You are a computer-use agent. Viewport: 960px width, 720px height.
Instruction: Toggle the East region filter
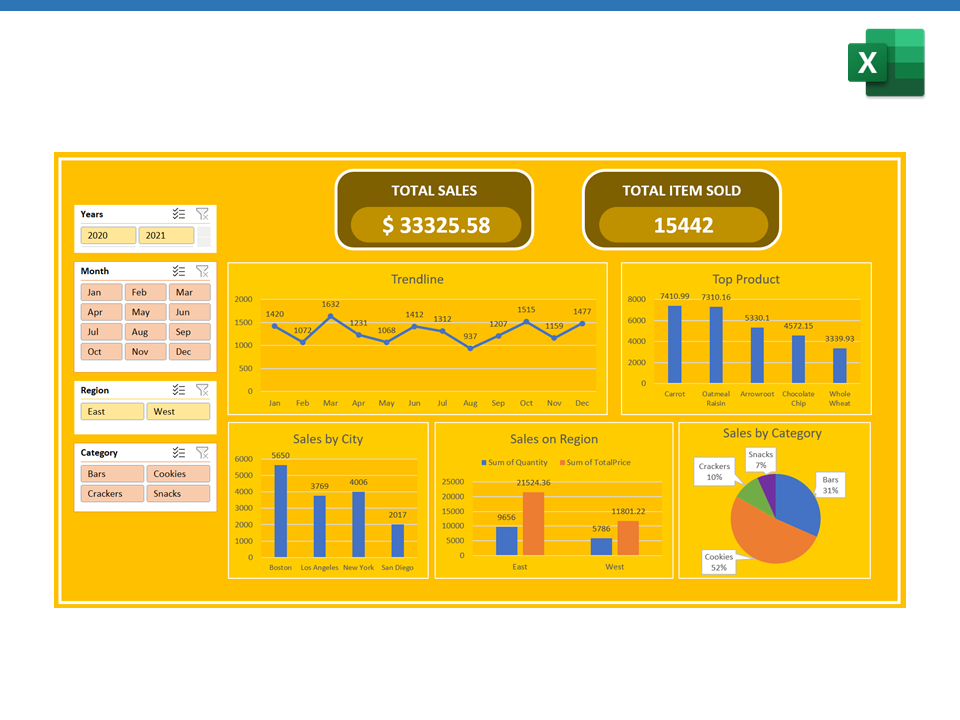point(112,411)
